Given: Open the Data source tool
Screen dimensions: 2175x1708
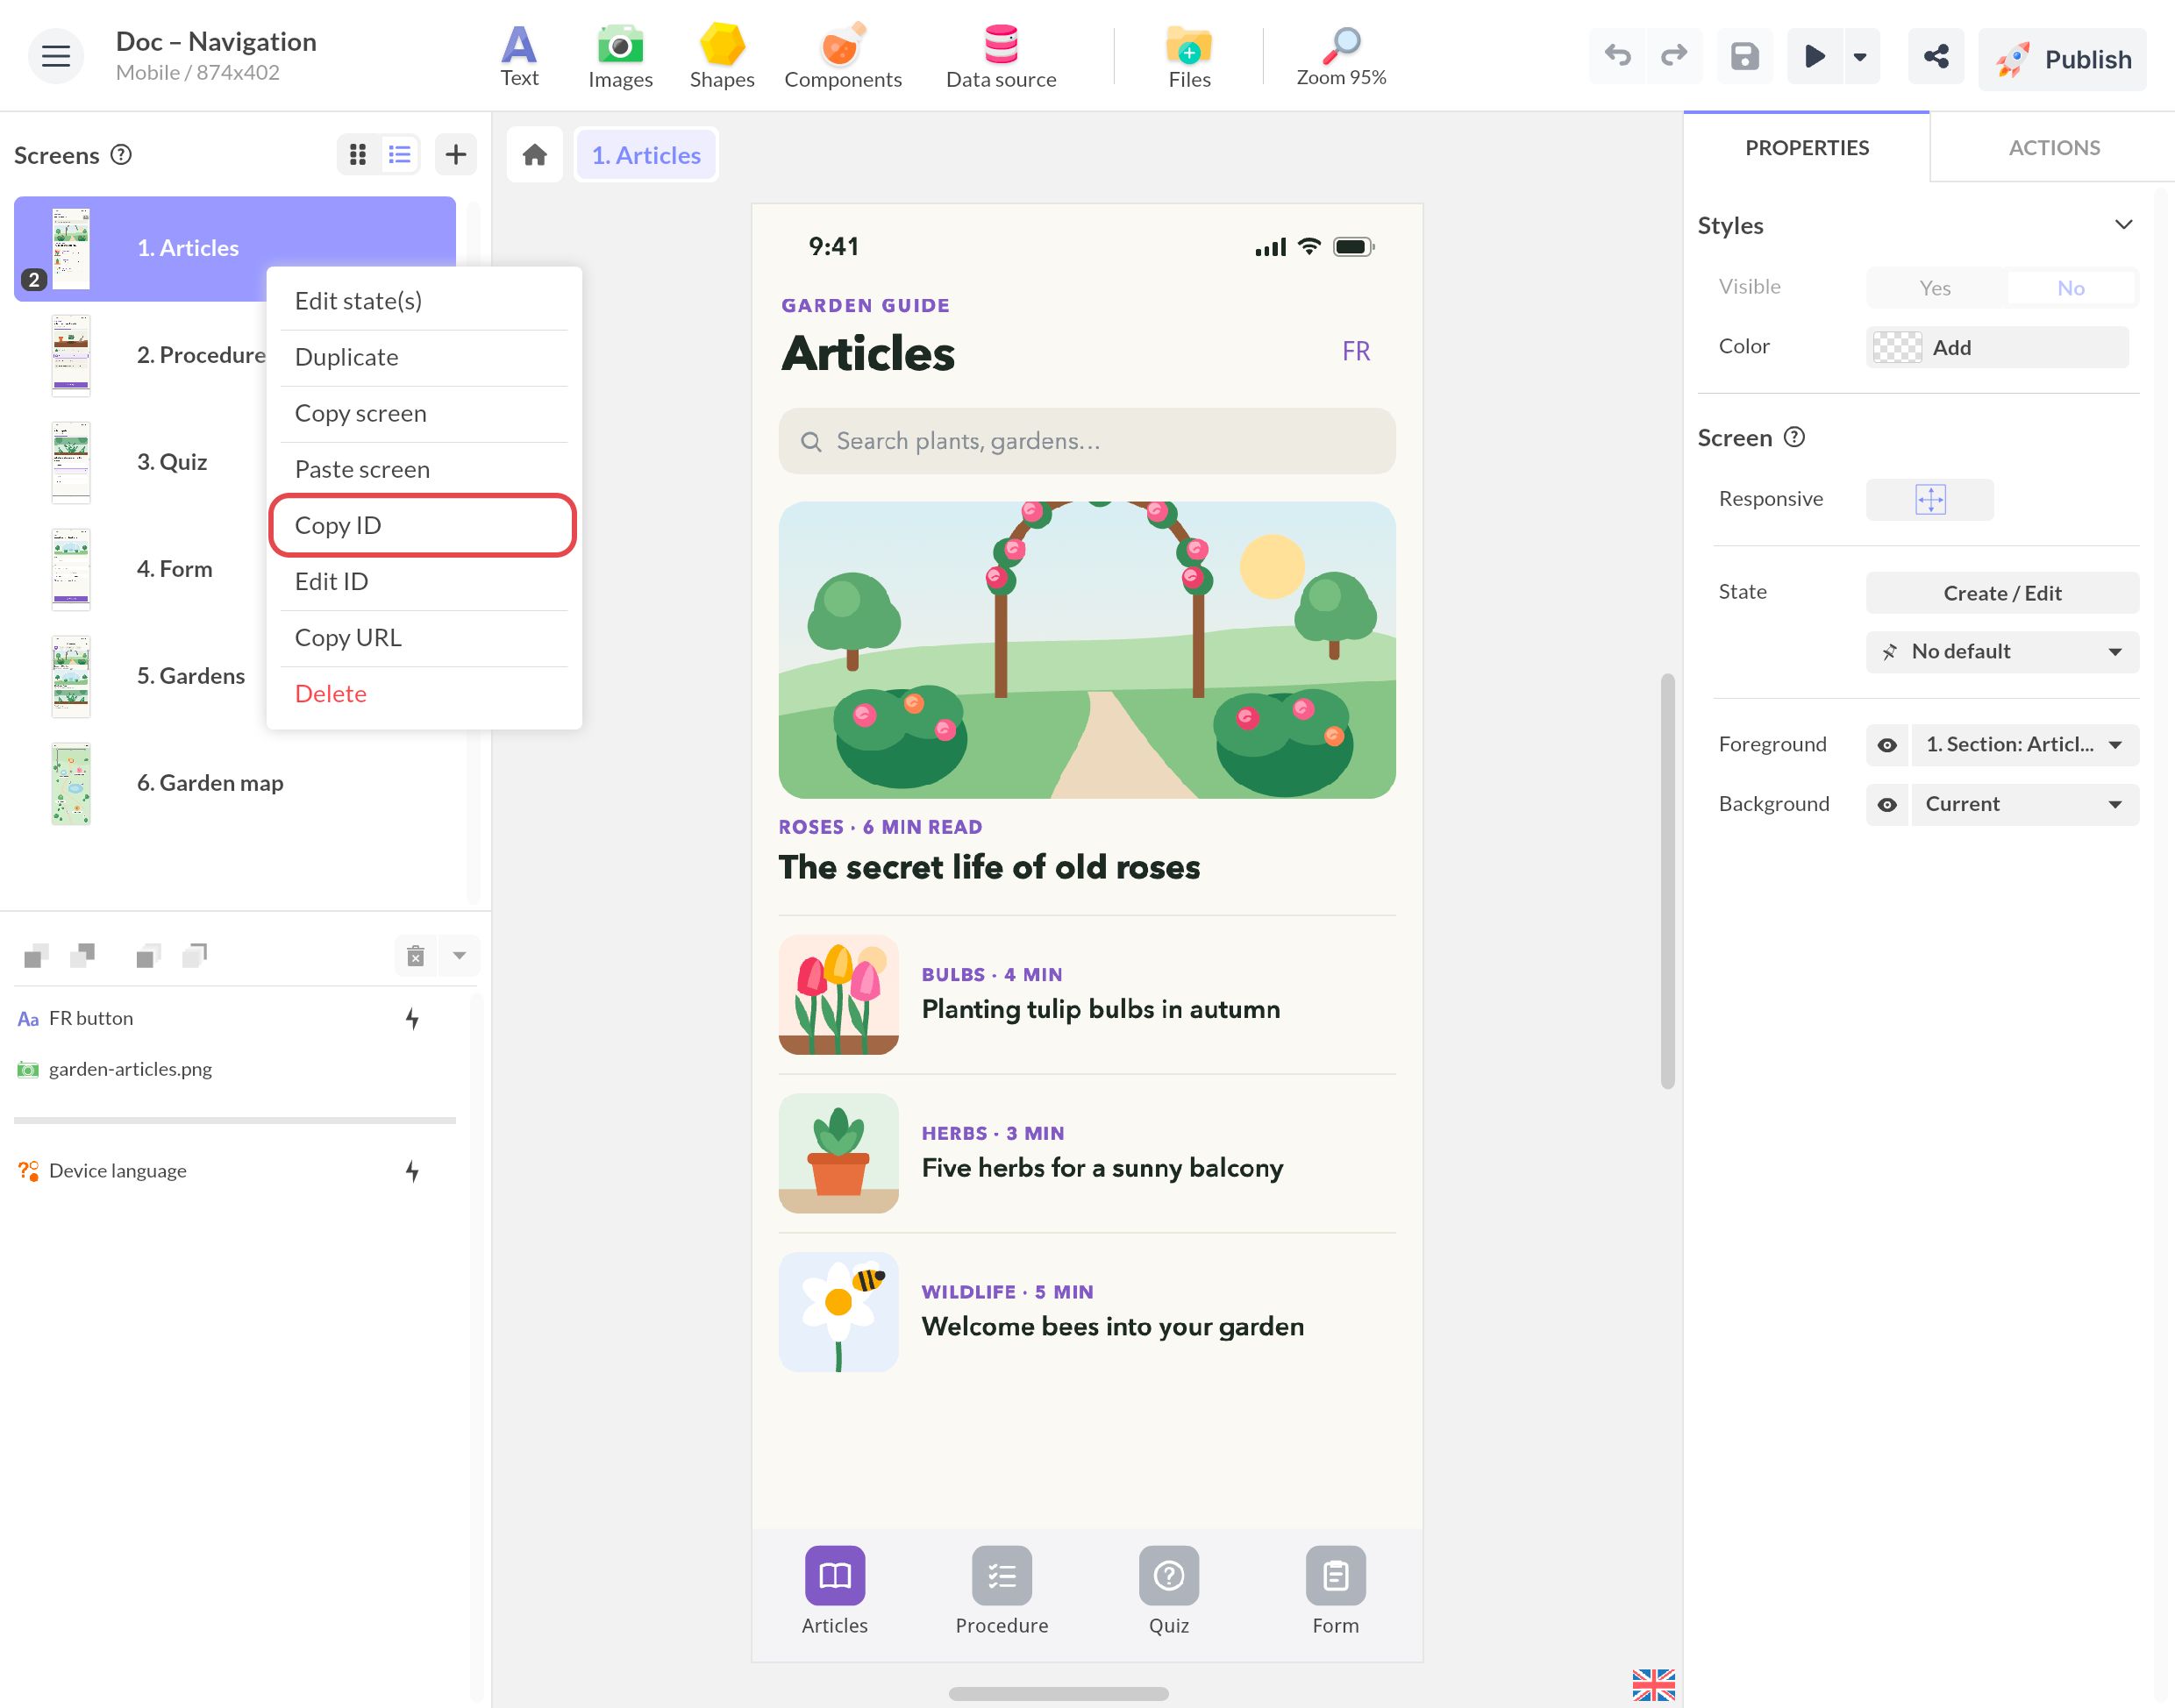Looking at the screenshot, I should 1000,56.
